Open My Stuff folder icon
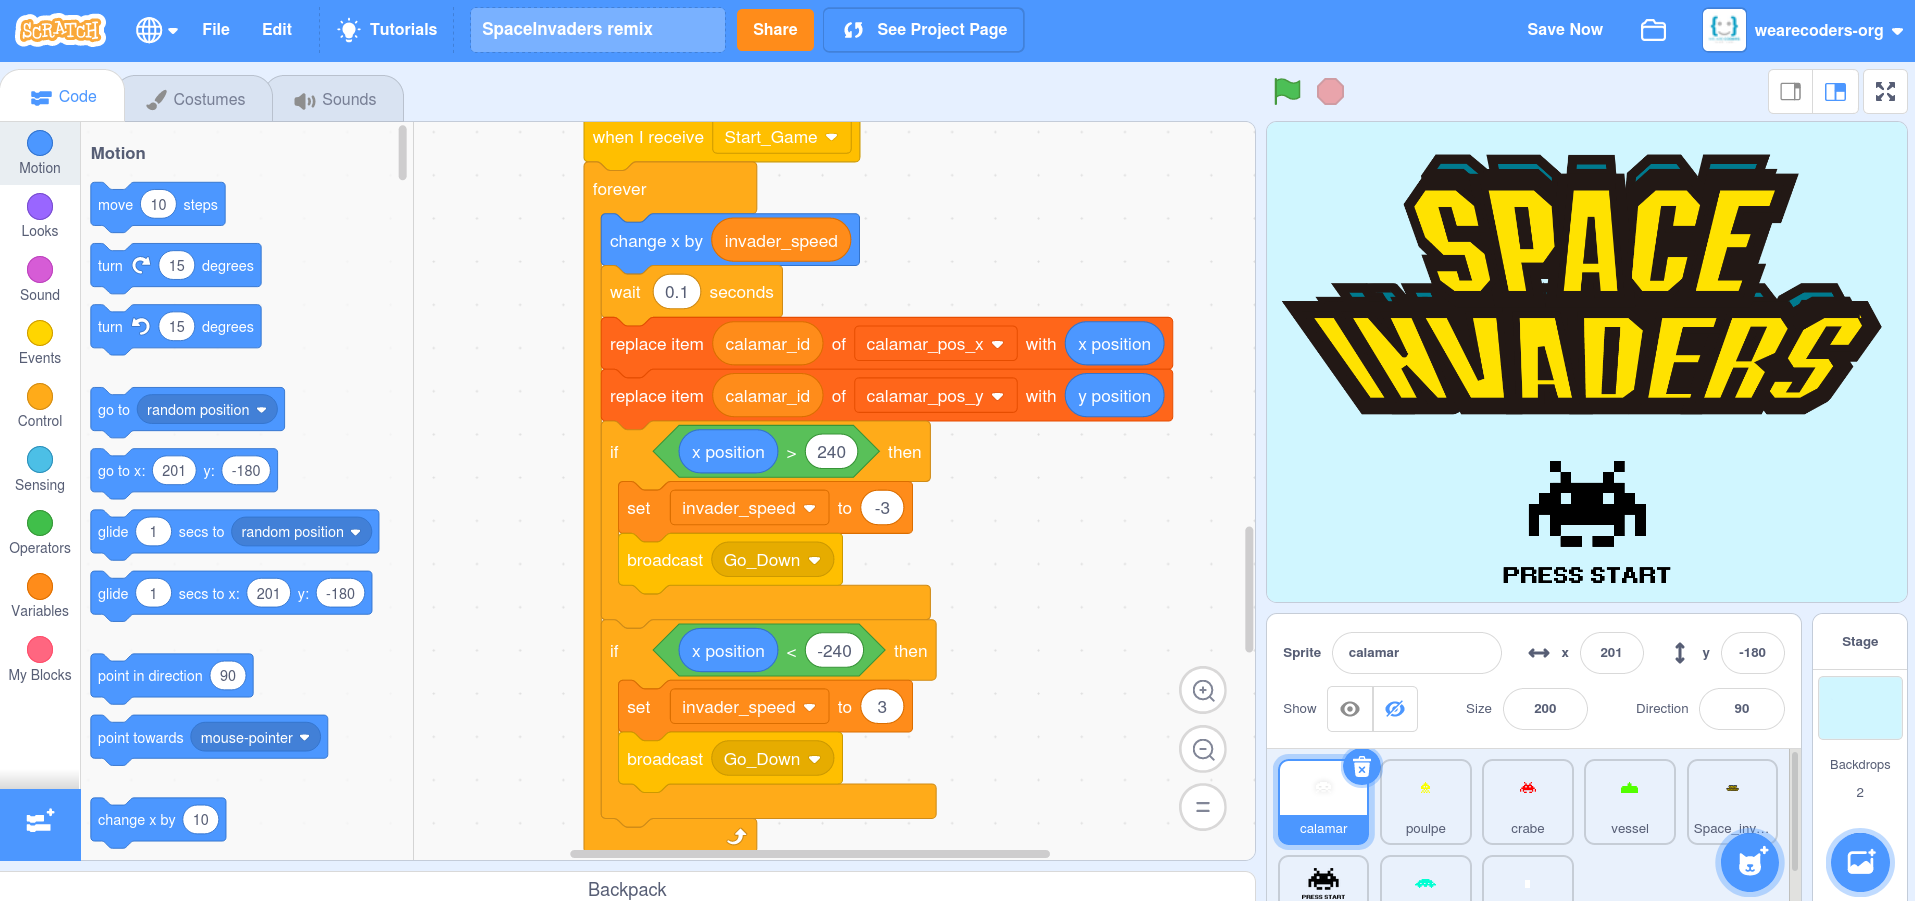The height and width of the screenshot is (901, 1915). [1653, 30]
